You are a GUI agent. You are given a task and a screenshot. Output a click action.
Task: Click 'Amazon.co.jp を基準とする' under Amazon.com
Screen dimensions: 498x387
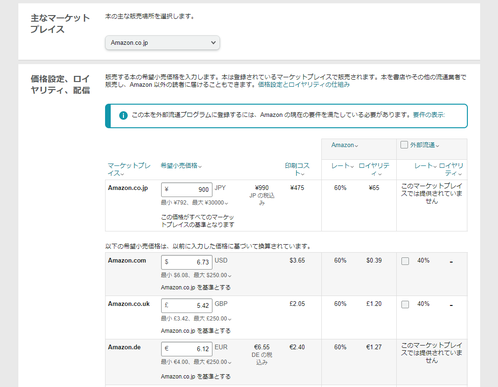tap(196, 287)
